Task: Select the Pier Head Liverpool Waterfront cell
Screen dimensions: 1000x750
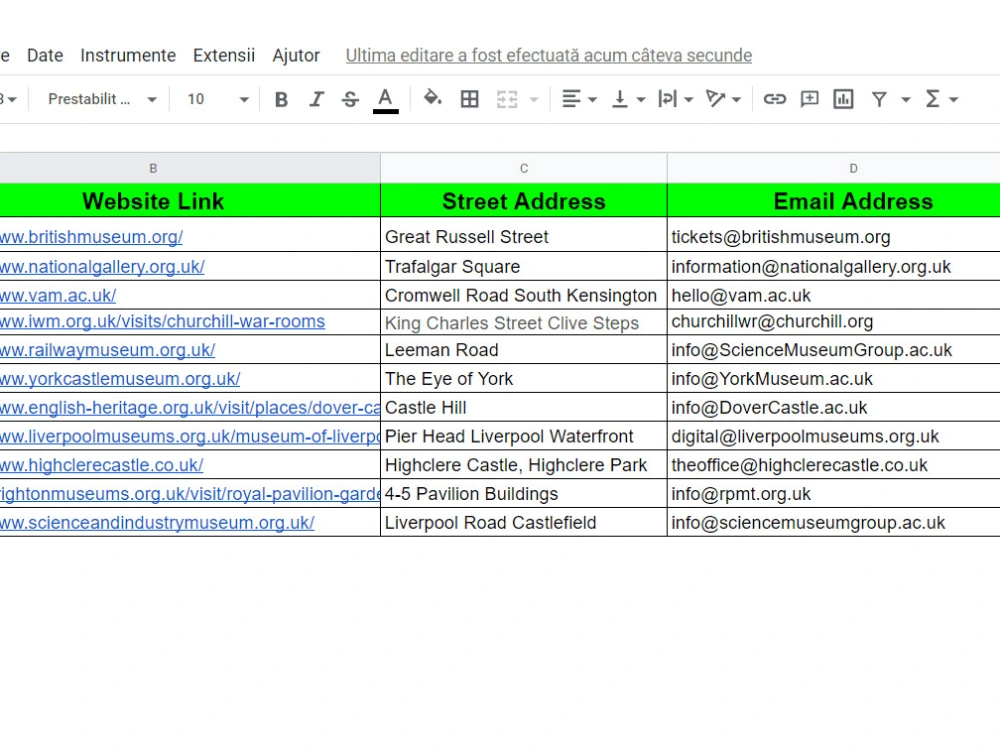Action: click(x=524, y=436)
